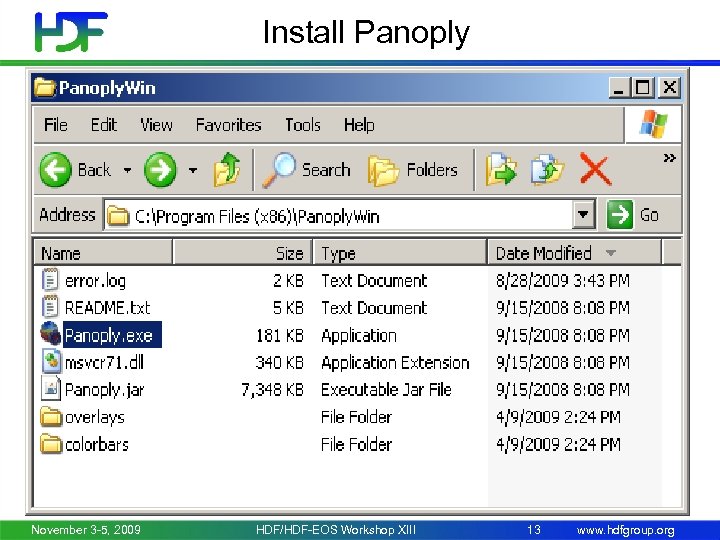Click the Application Extension type text
The width and height of the screenshot is (720, 540).
tap(395, 363)
